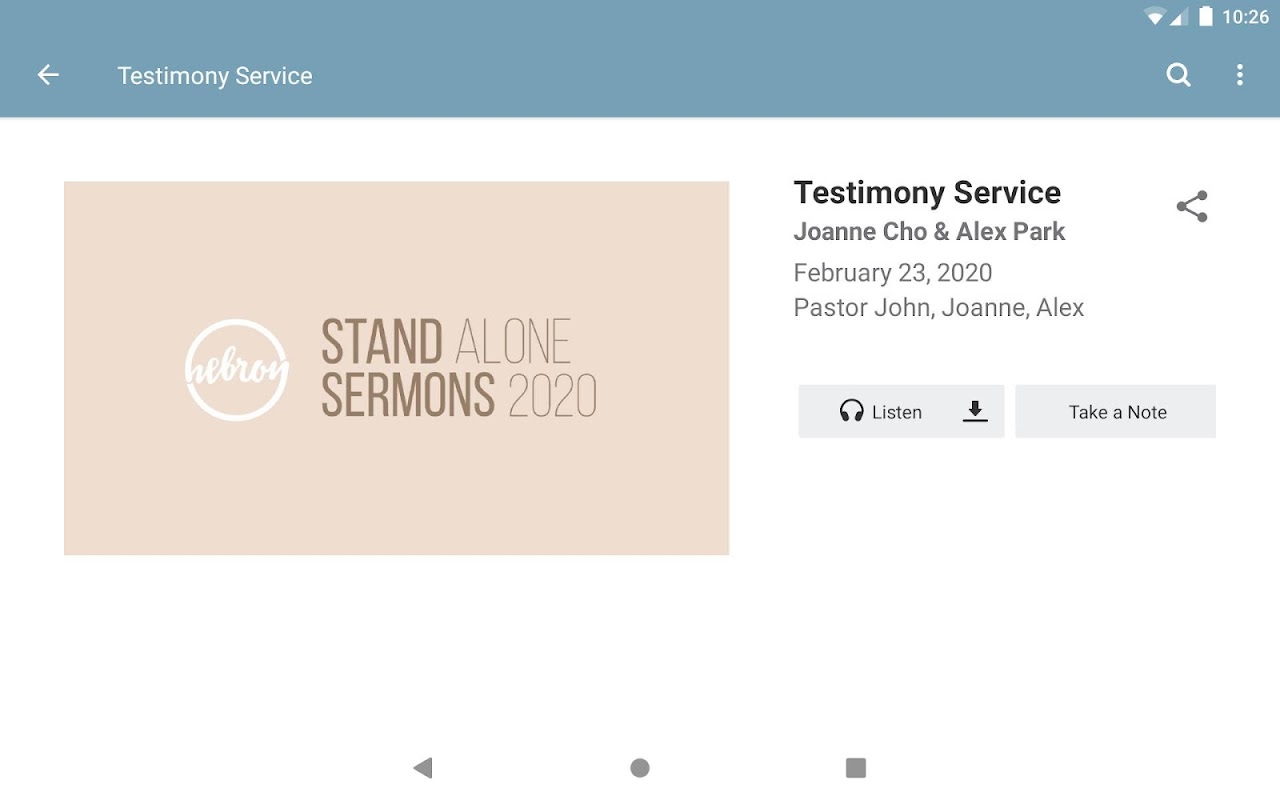Check the battery icon in status bar
Image resolution: width=1280 pixels, height=800 pixels.
point(1206,16)
